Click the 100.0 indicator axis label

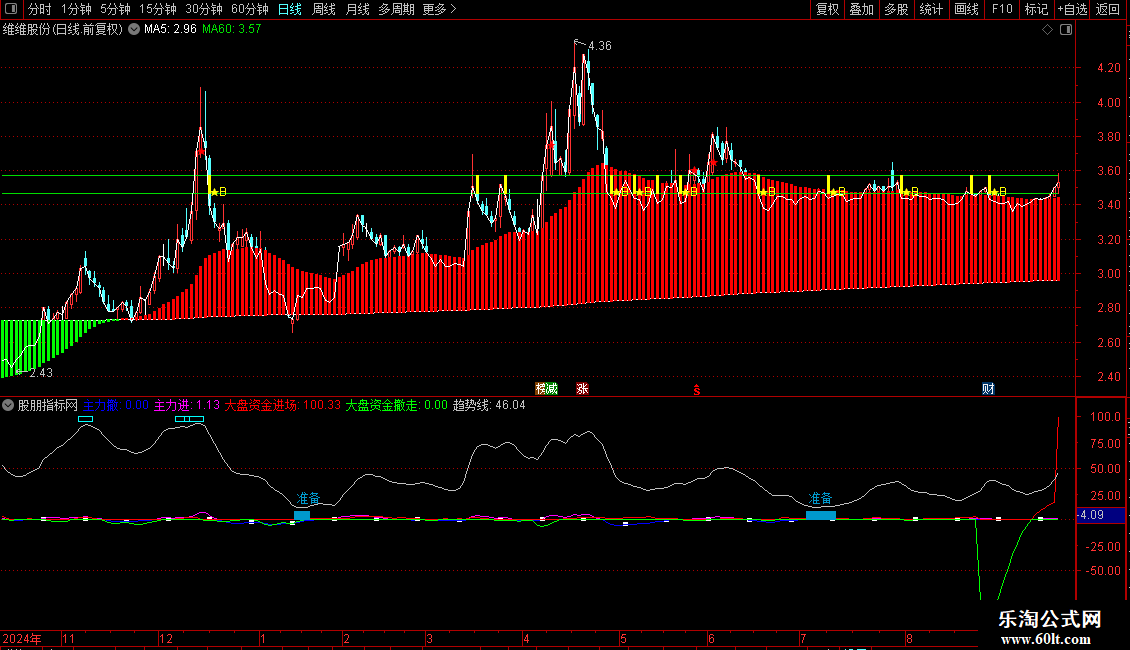tap(1105, 417)
